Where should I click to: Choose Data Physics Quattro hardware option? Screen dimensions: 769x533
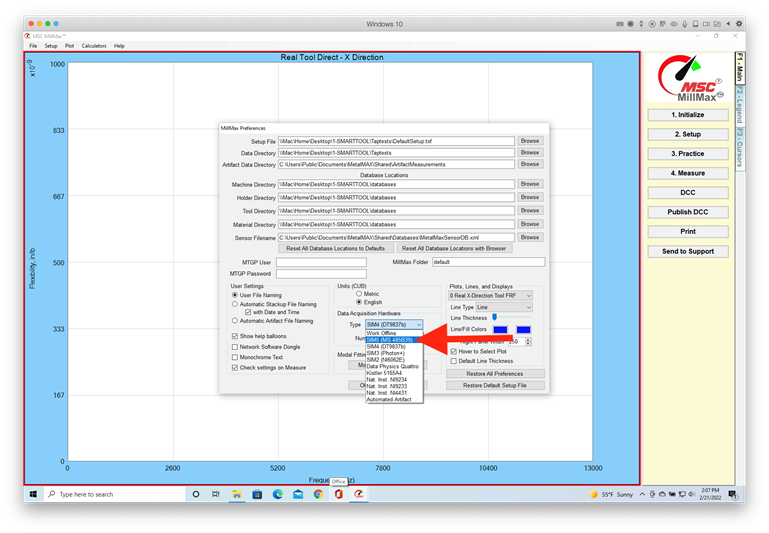pos(394,366)
